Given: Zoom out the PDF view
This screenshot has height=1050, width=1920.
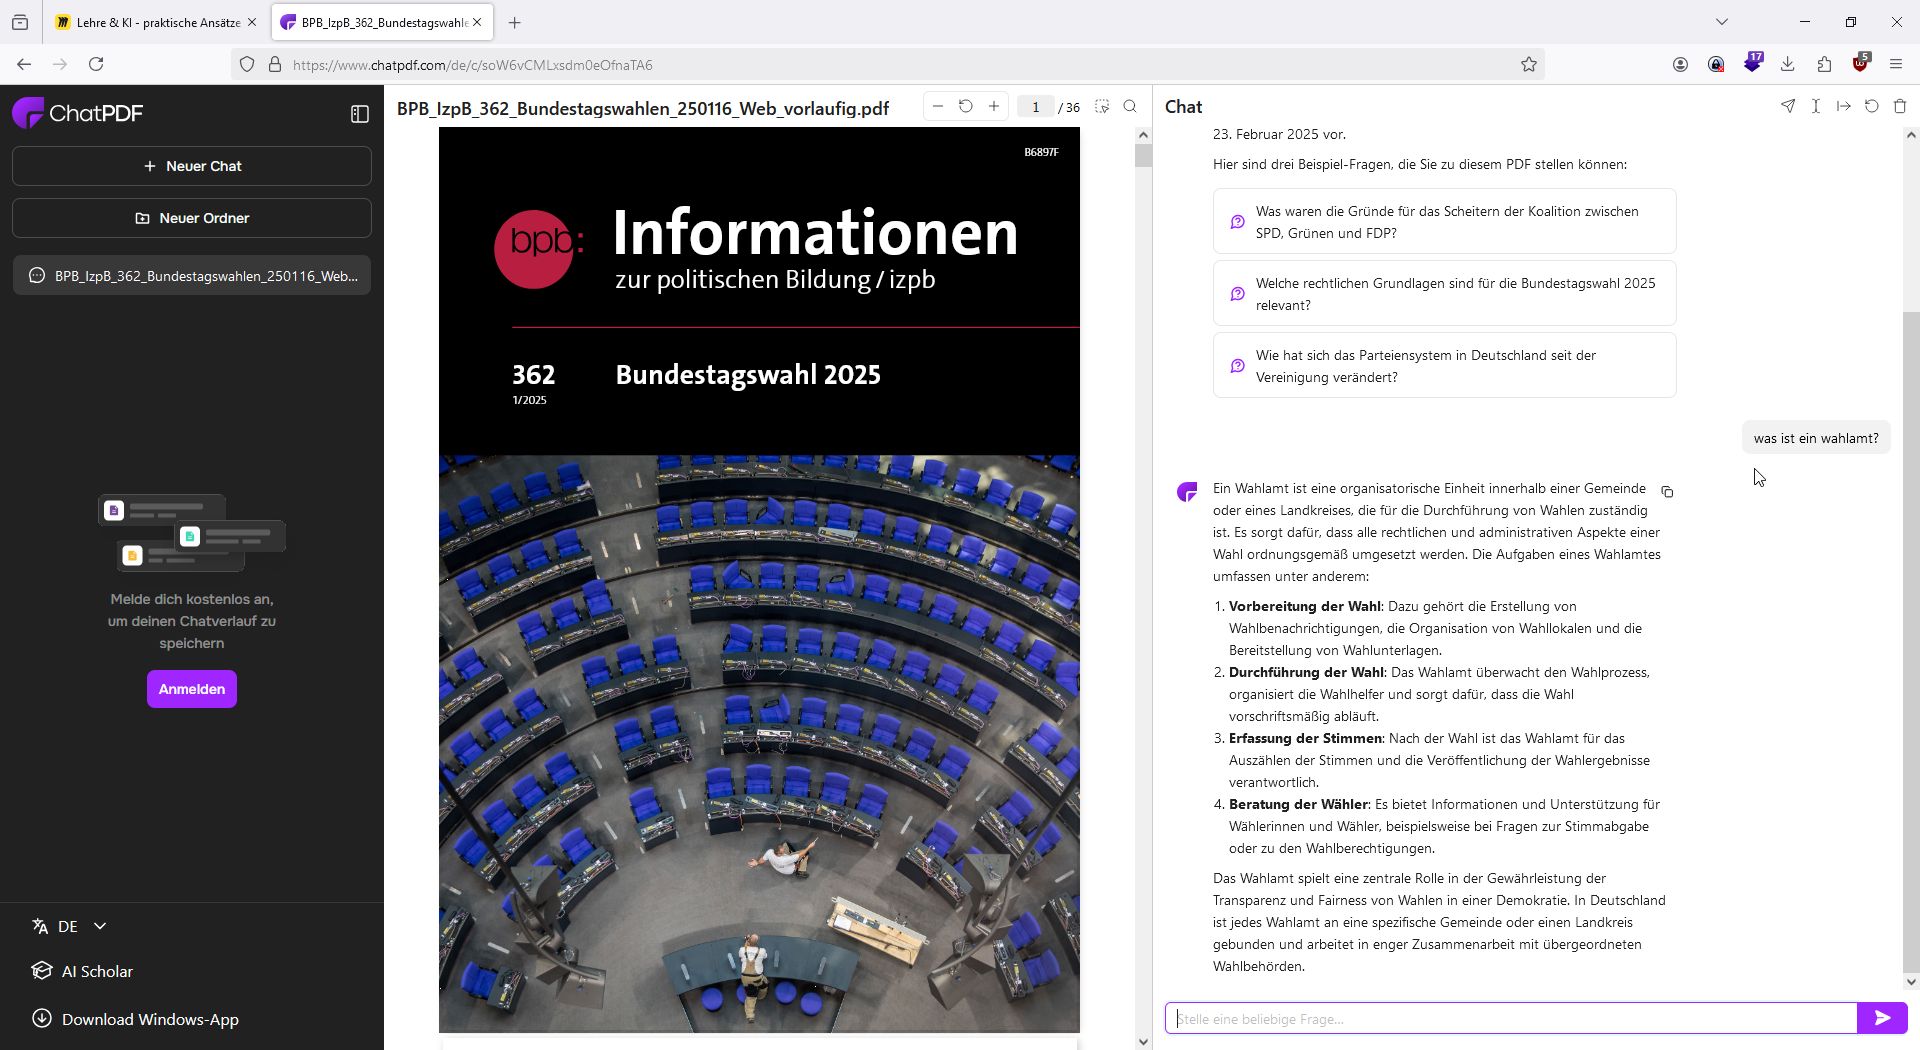Looking at the screenshot, I should click(938, 106).
